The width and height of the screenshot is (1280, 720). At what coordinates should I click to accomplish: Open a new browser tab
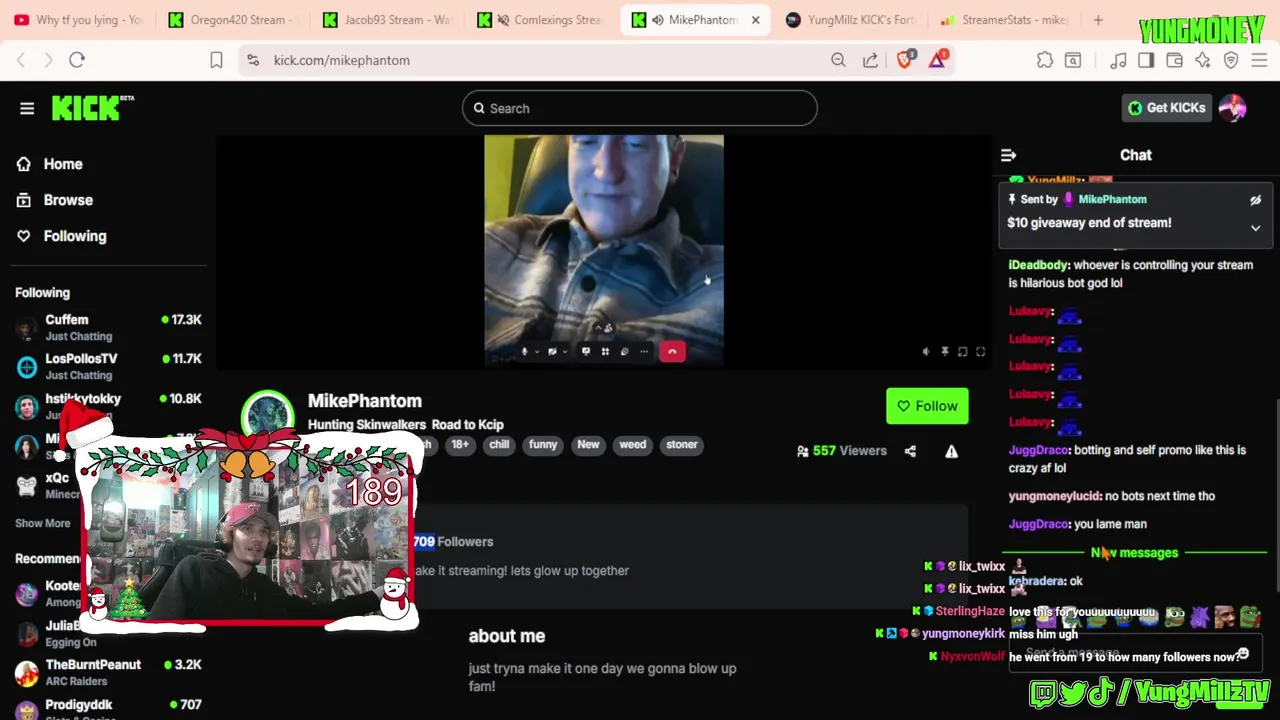click(1098, 20)
